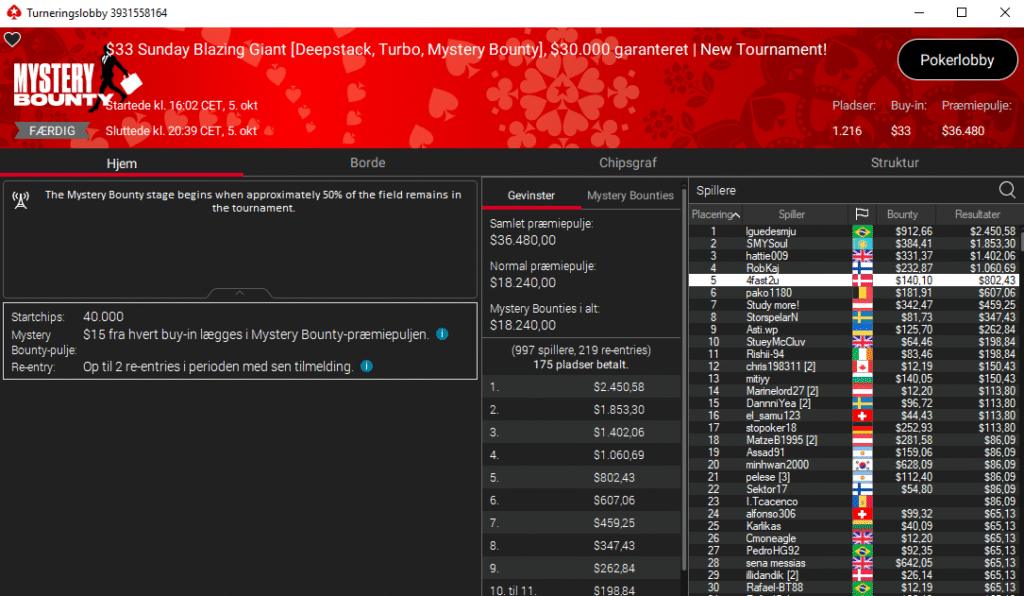
Task: Open the Chipsgraf tab
Action: [628, 162]
